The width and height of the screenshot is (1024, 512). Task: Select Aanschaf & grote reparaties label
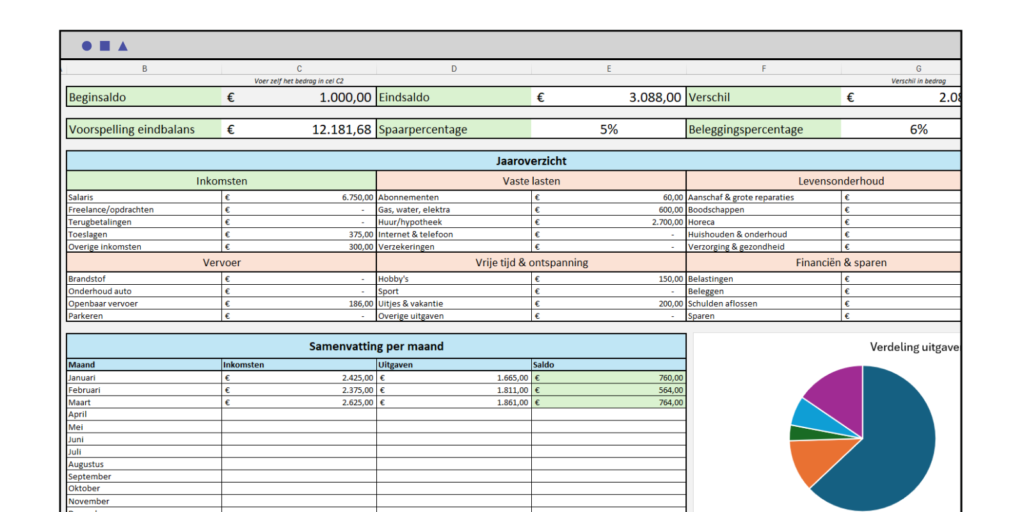(763, 197)
